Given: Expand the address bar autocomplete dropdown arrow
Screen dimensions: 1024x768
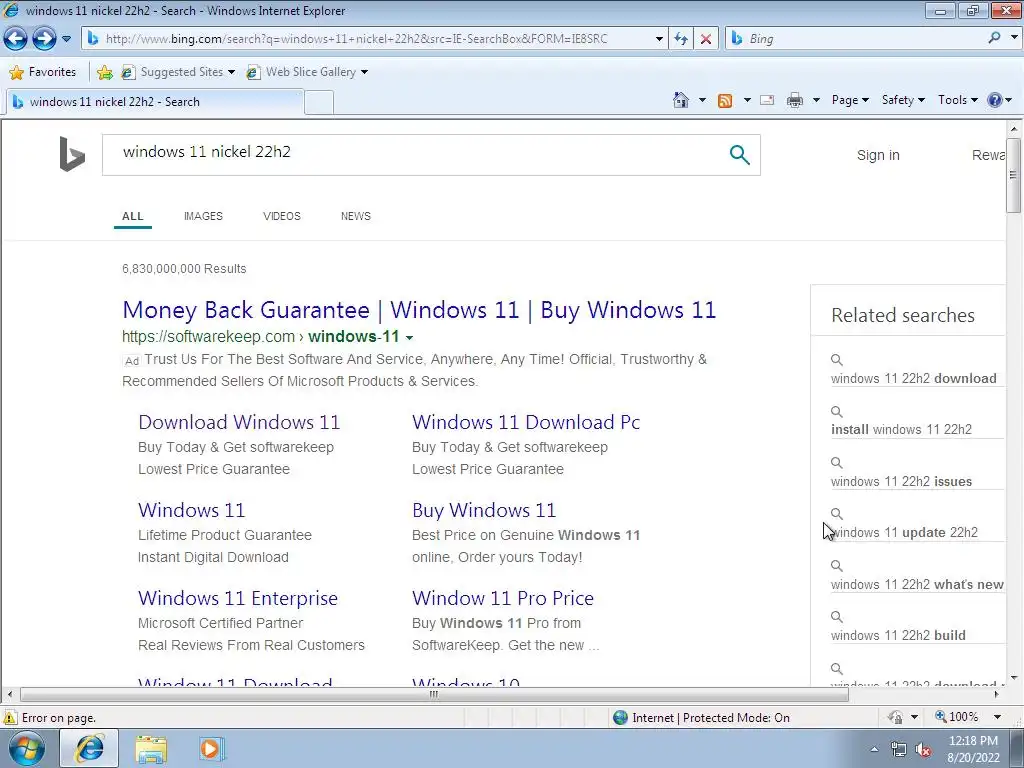Looking at the screenshot, I should click(659, 39).
